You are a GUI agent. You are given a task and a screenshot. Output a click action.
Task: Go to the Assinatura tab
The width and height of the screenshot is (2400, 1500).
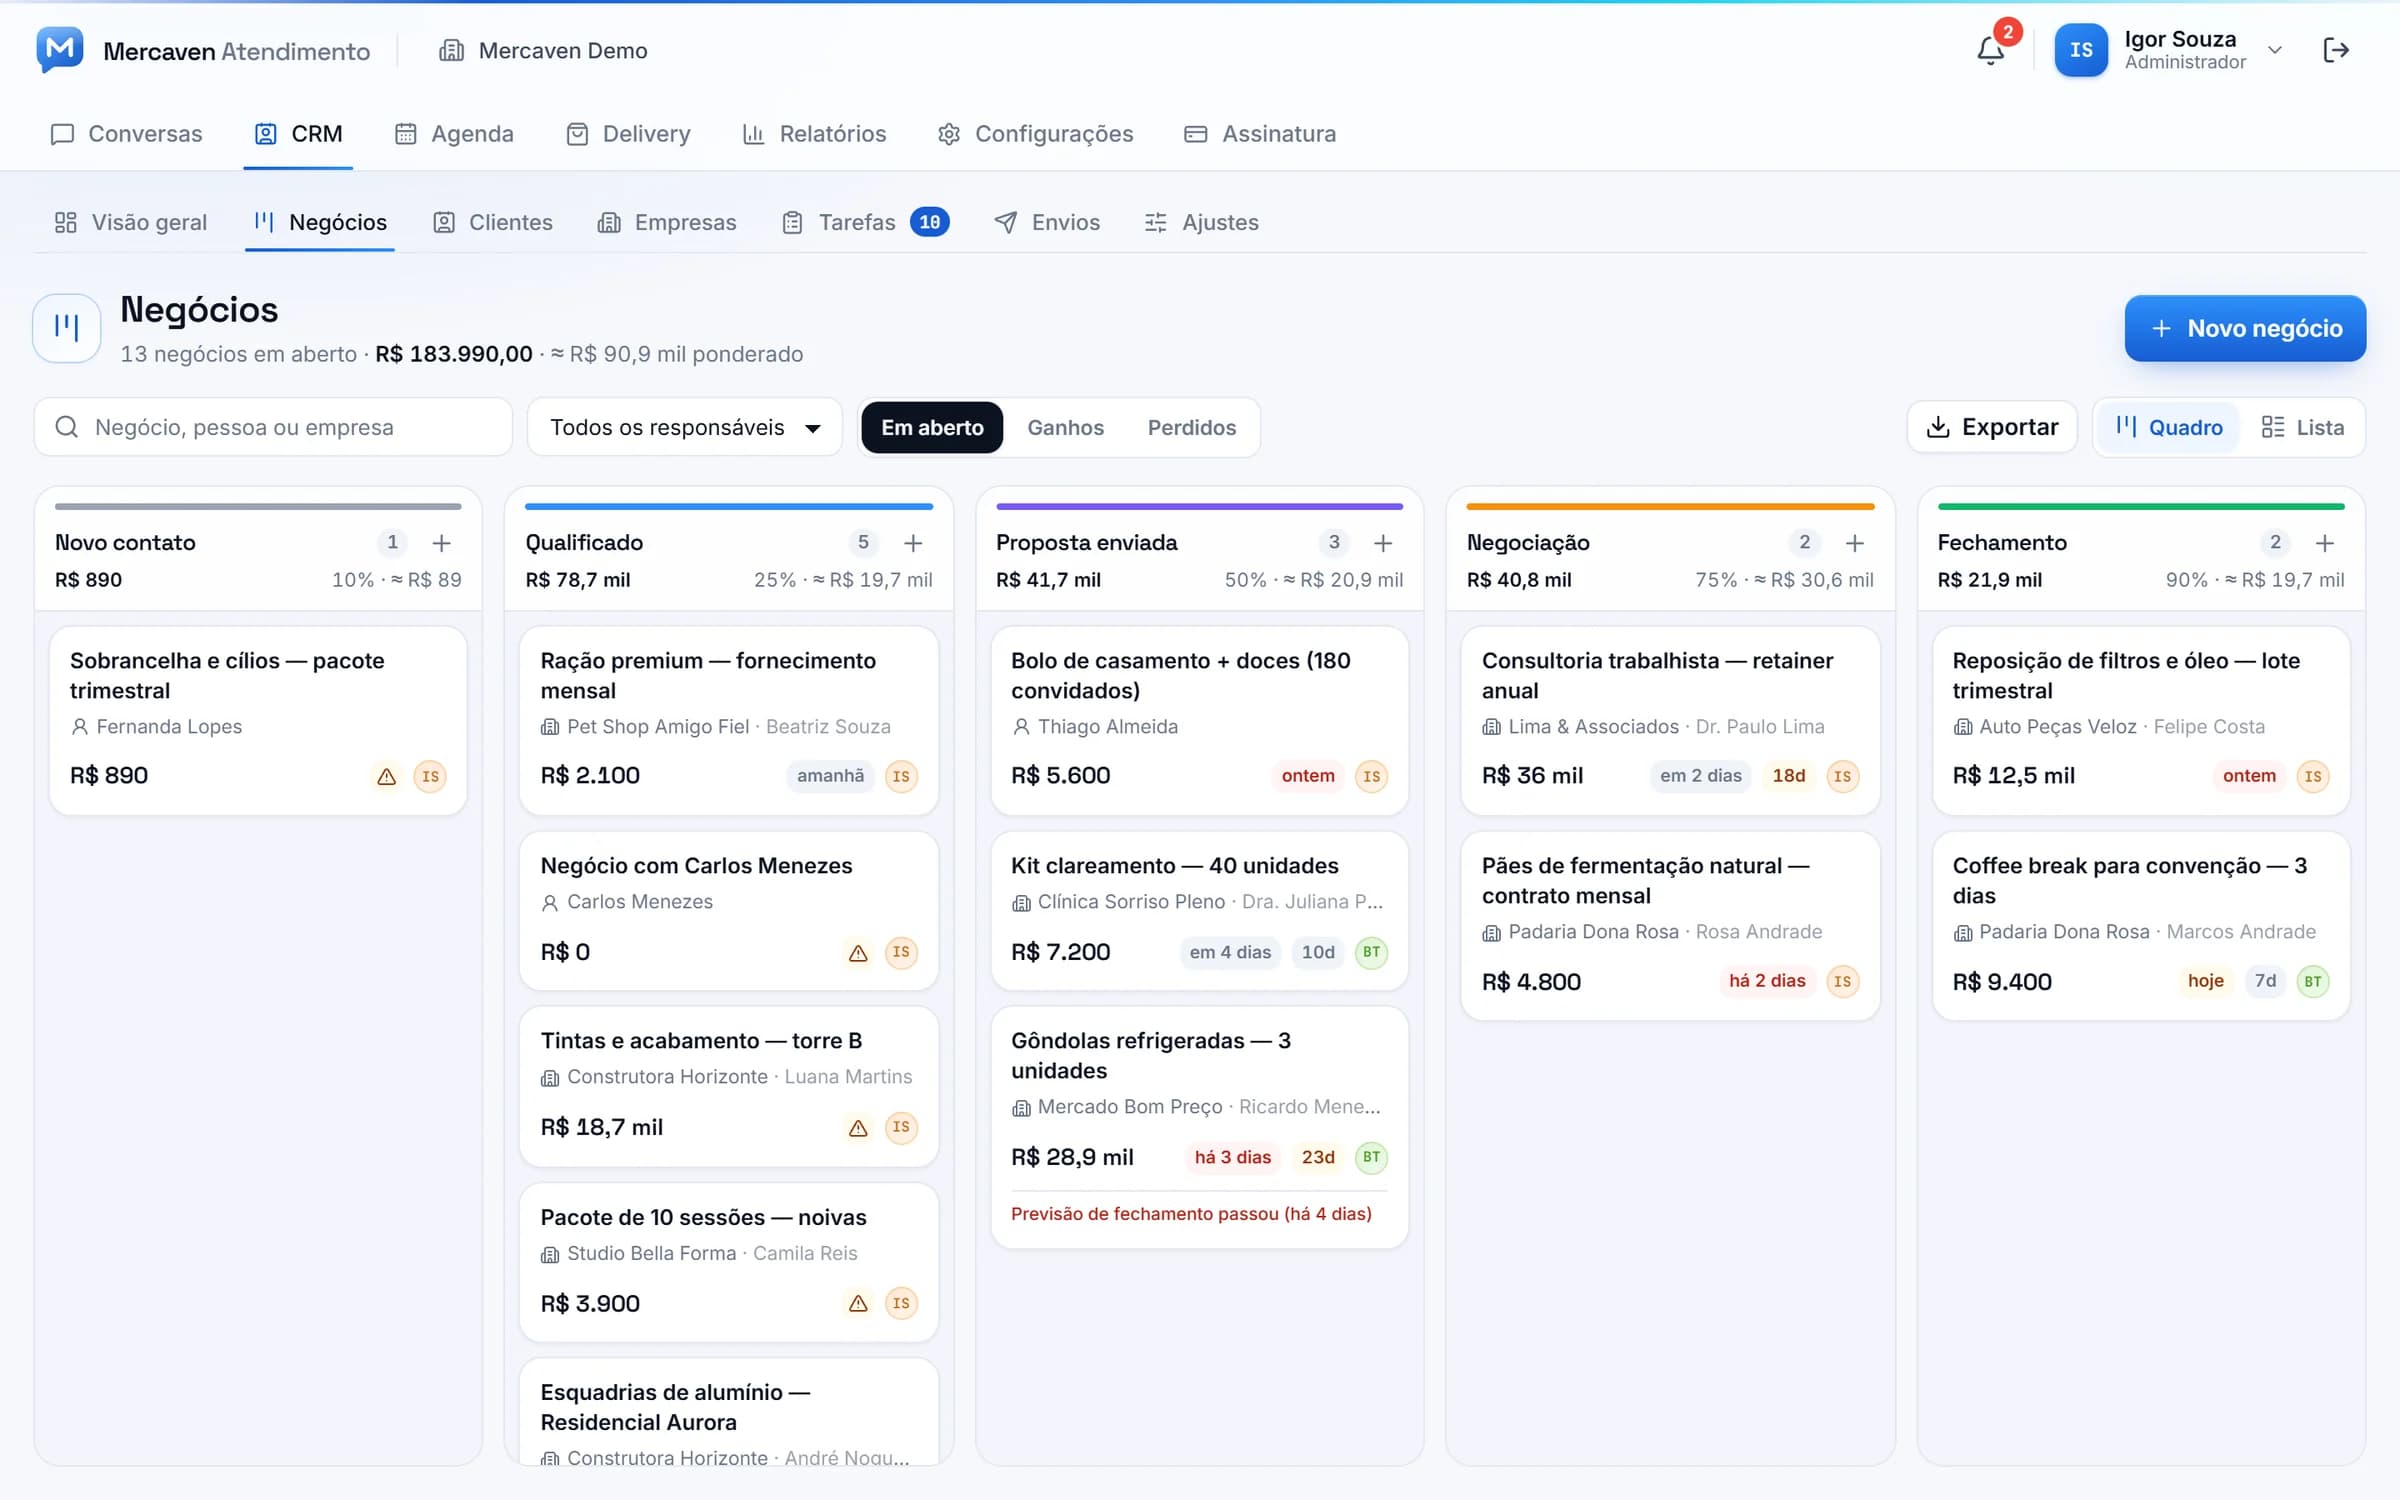1260,134
